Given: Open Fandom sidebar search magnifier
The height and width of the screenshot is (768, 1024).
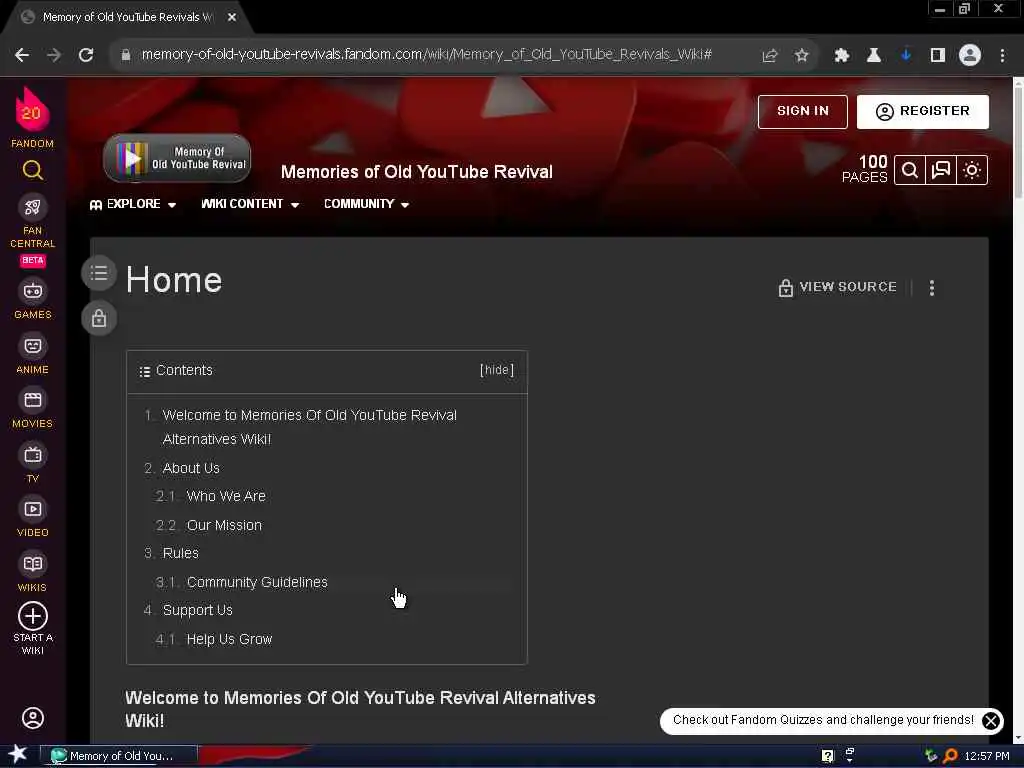Looking at the screenshot, I should [33, 170].
